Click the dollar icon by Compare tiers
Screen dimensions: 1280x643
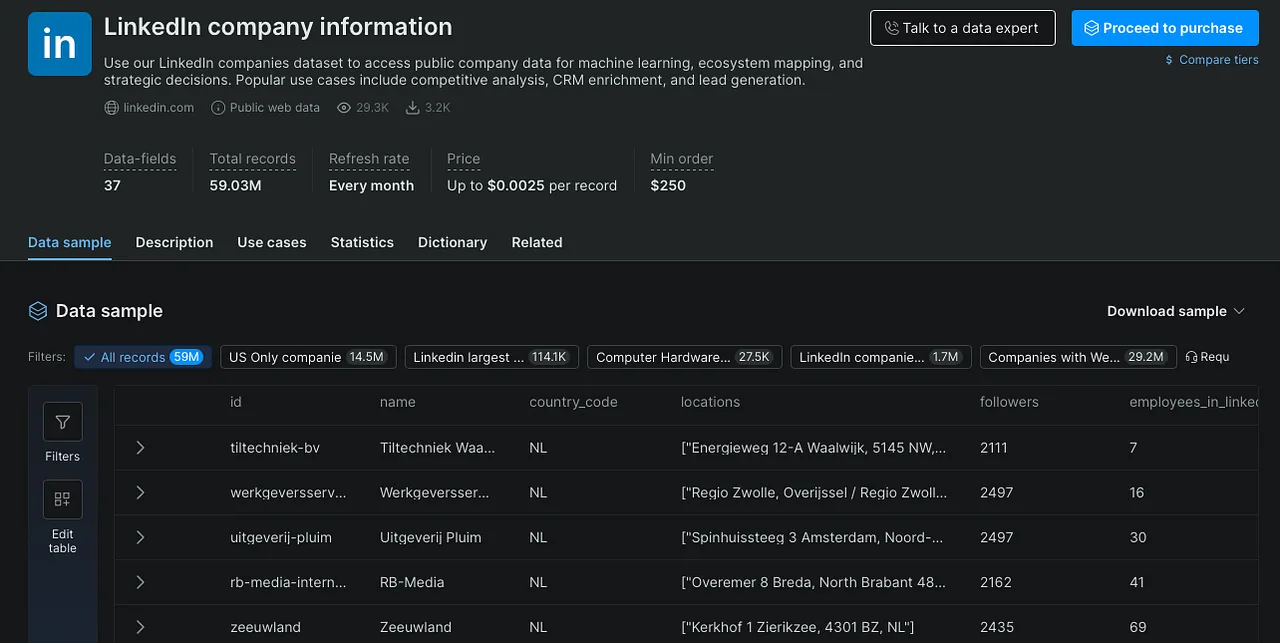pos(1169,60)
